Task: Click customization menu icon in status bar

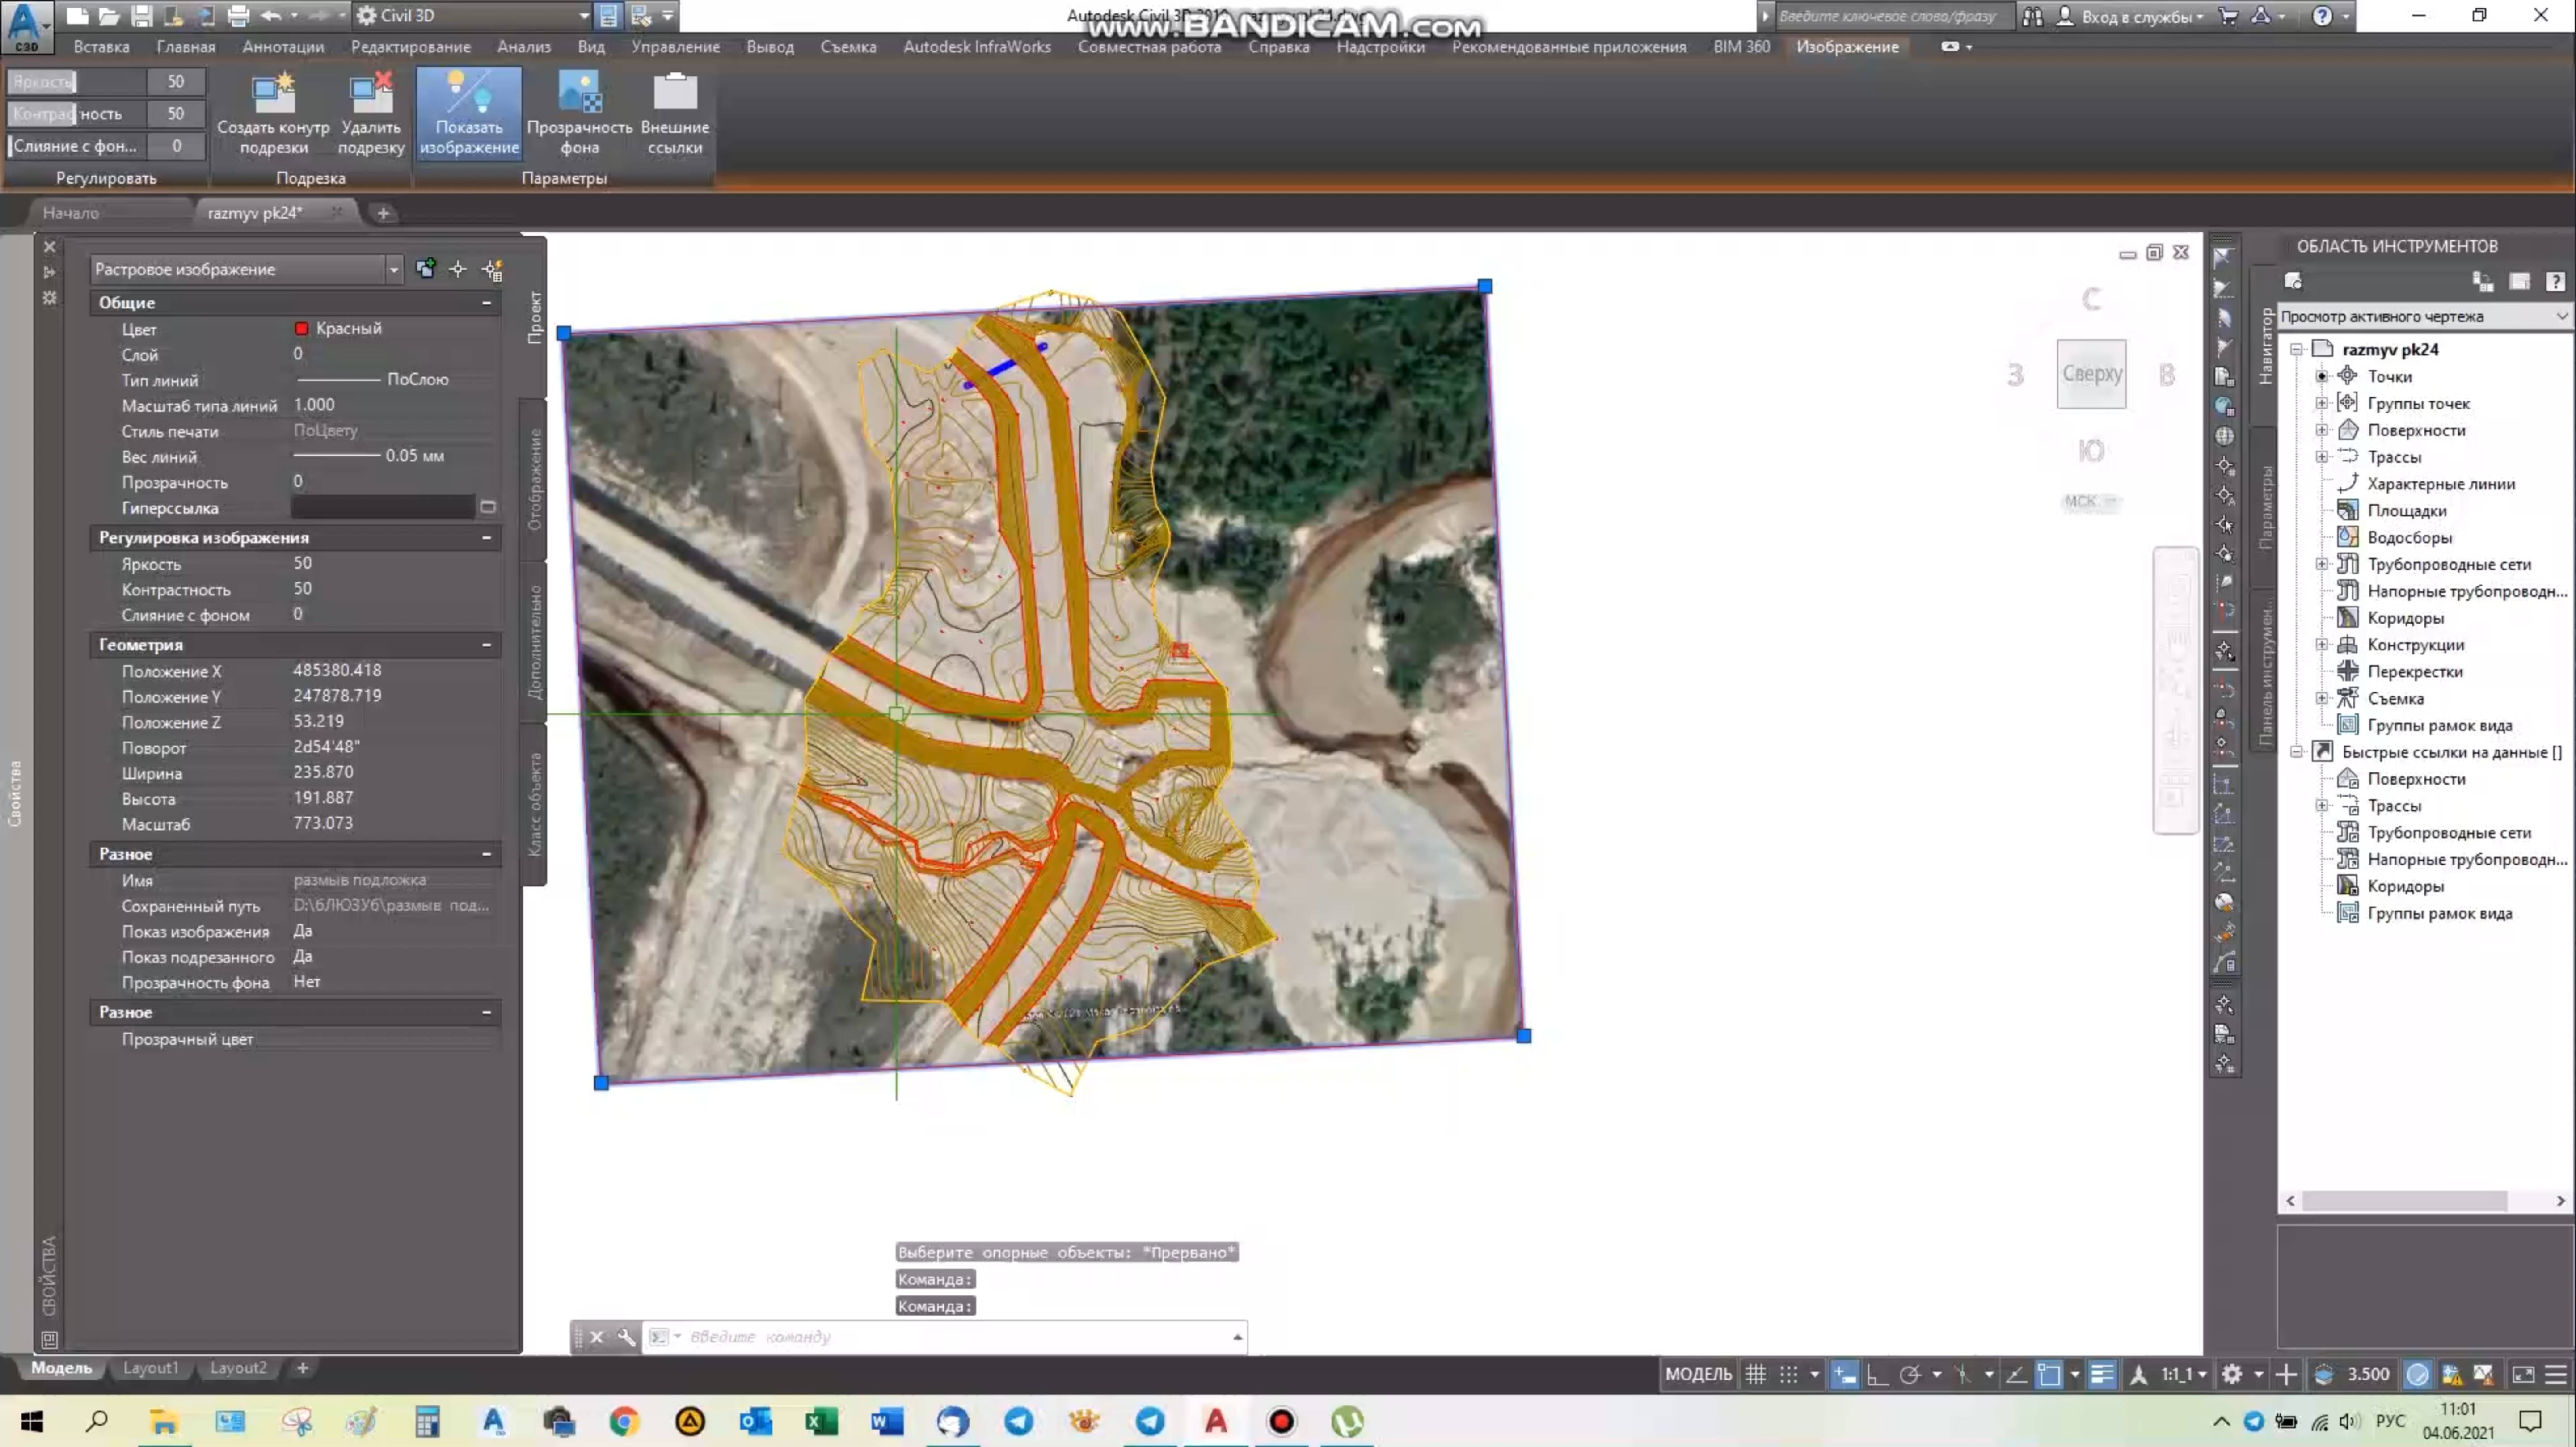Action: [x=2555, y=1374]
